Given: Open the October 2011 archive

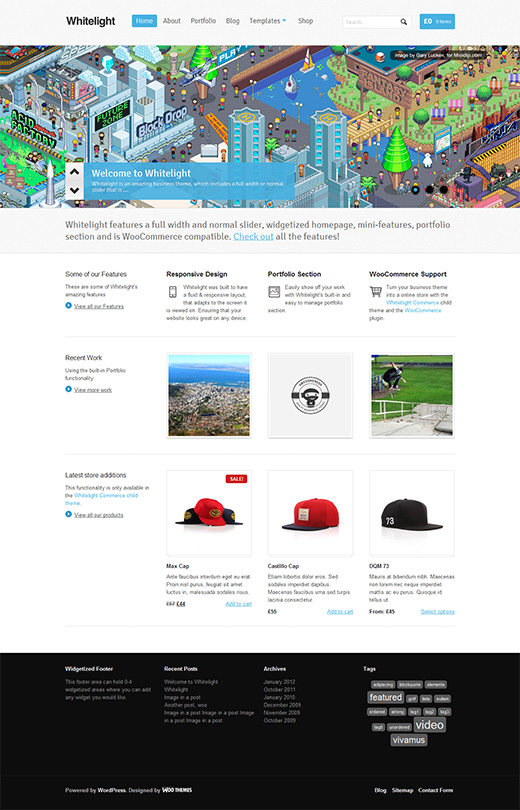Looking at the screenshot, I should point(279,690).
